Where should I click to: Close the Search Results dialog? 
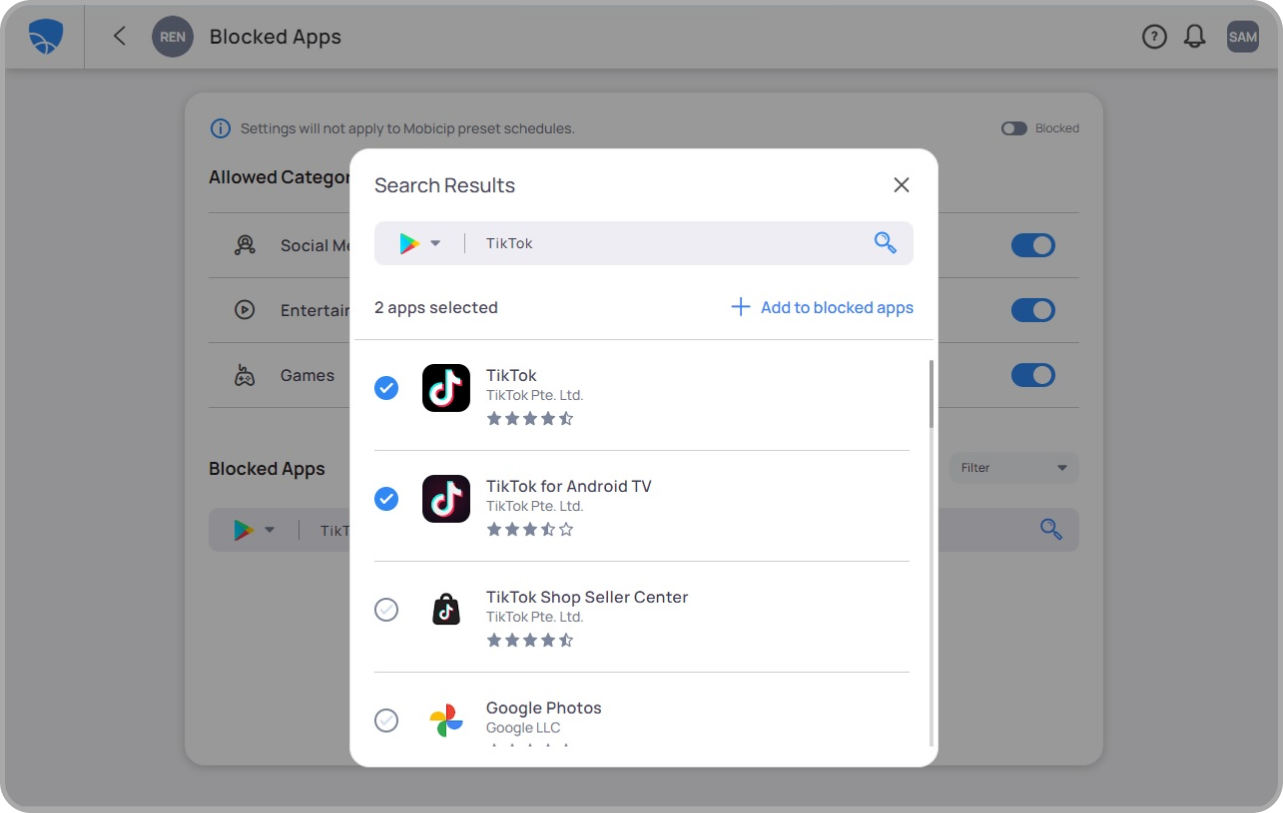[901, 185]
